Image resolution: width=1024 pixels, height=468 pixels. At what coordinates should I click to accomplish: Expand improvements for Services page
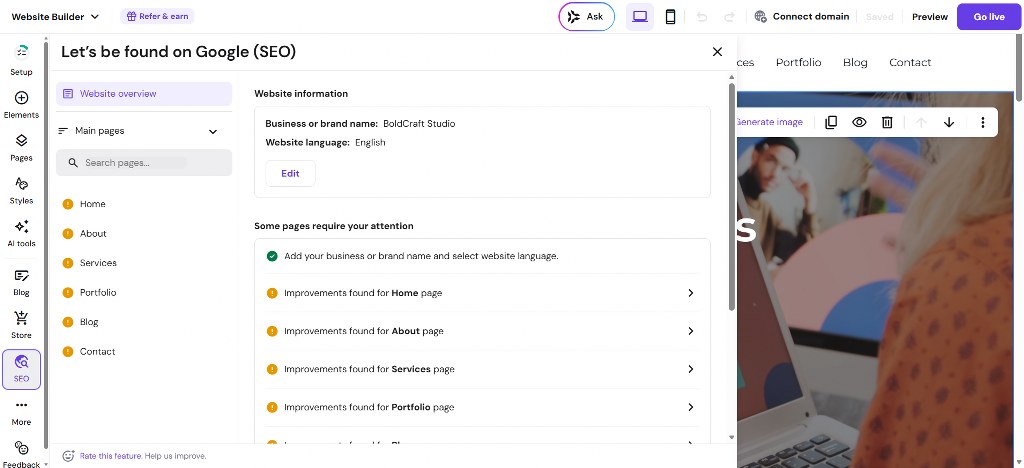pyautogui.click(x=482, y=369)
